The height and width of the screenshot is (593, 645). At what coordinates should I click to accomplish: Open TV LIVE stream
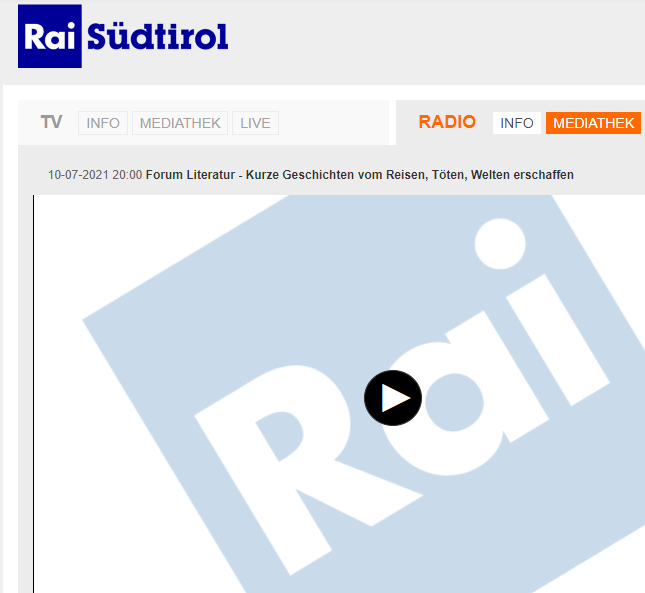[x=255, y=123]
